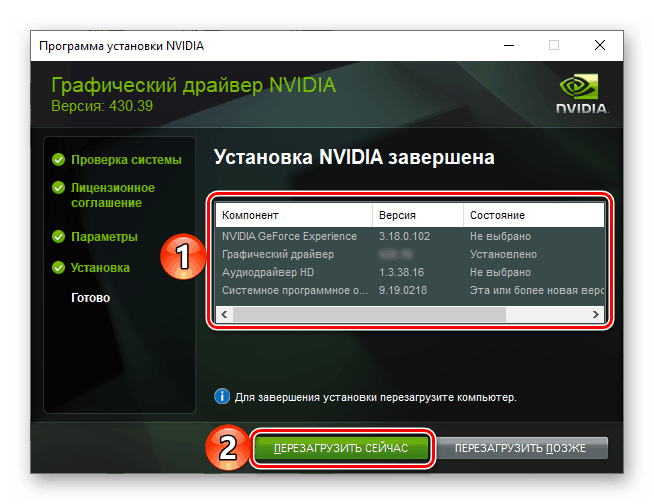The image size is (654, 504).
Task: Select Системное программное о... row
Action: tap(410, 290)
